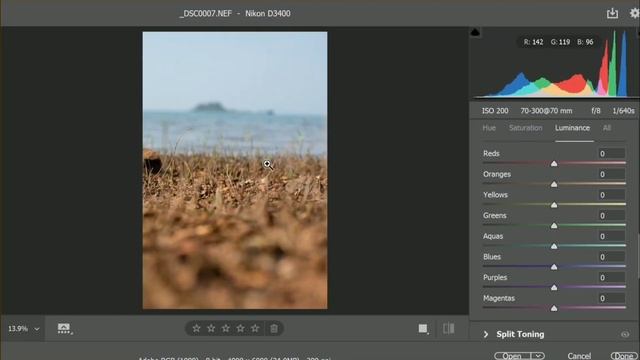Click the 'Magentas' label
This screenshot has height=360, width=640.
[499, 298]
